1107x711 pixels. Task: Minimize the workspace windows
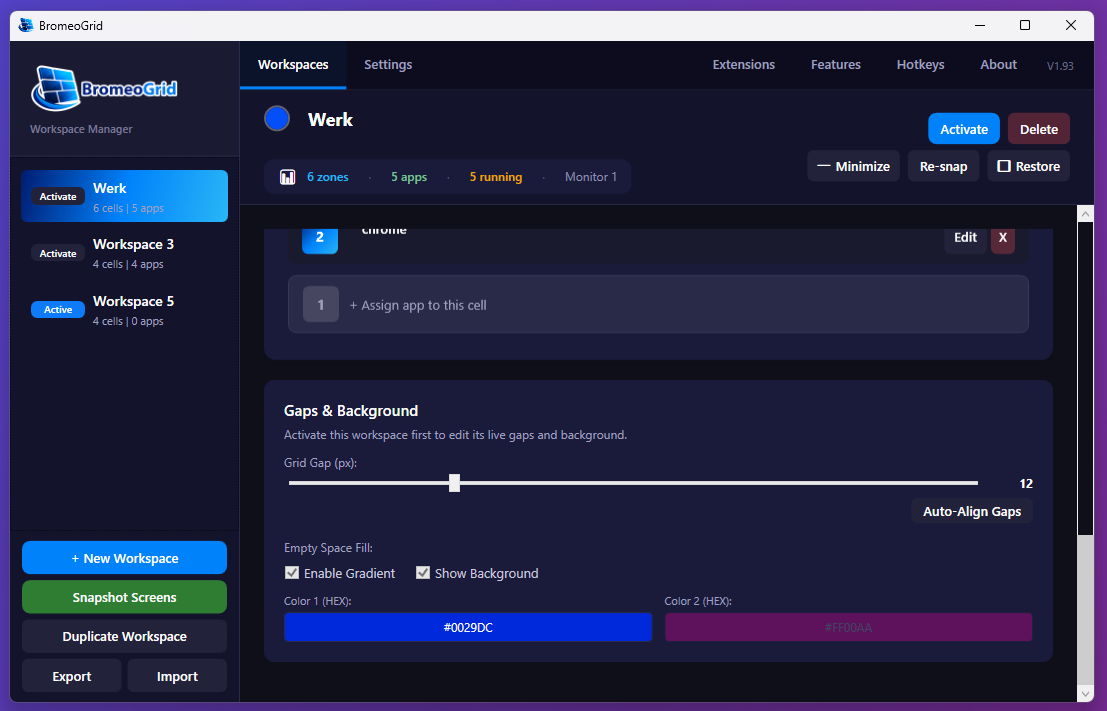click(853, 166)
